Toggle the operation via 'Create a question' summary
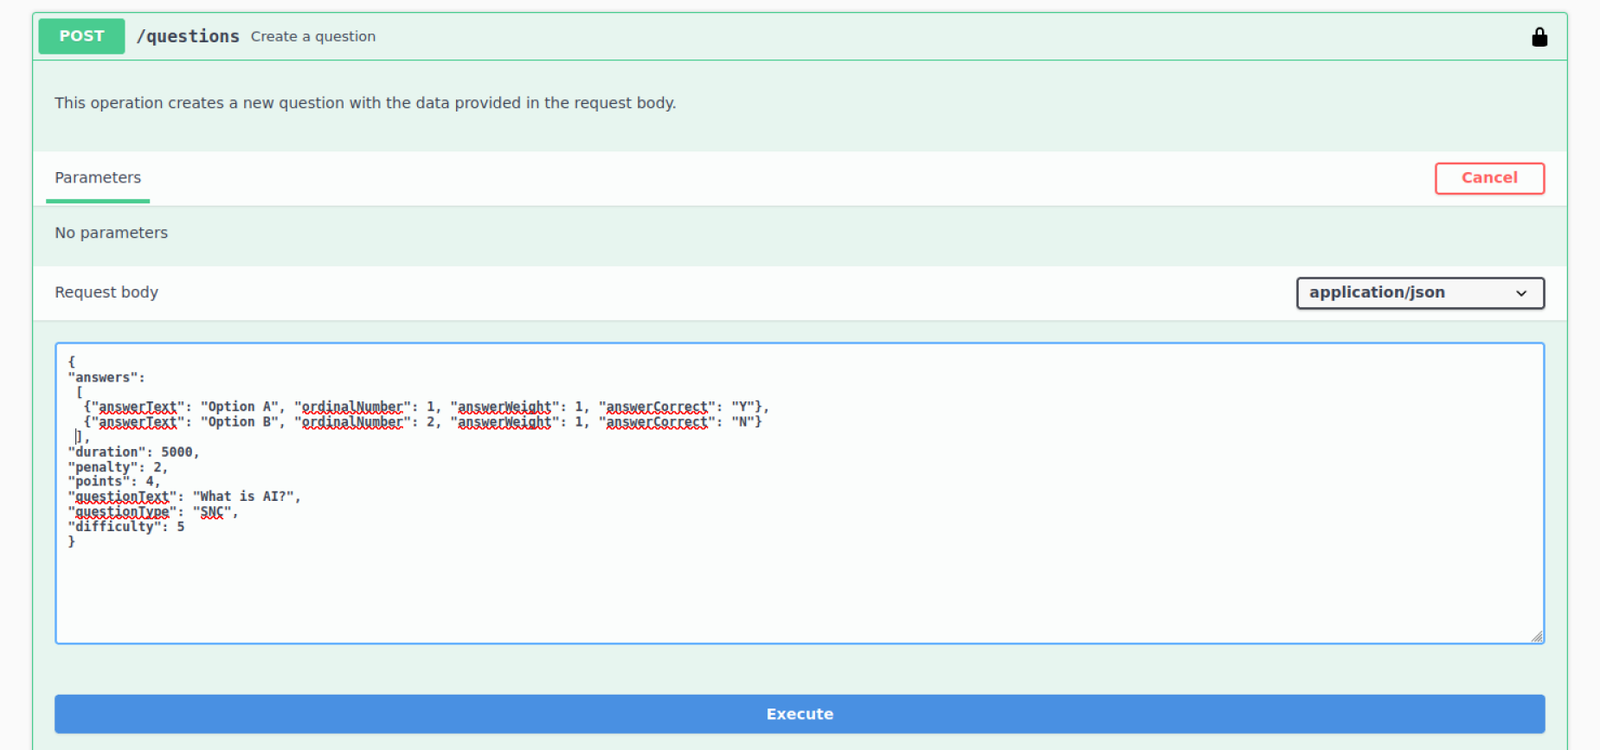The height and width of the screenshot is (750, 1600). 313,37
